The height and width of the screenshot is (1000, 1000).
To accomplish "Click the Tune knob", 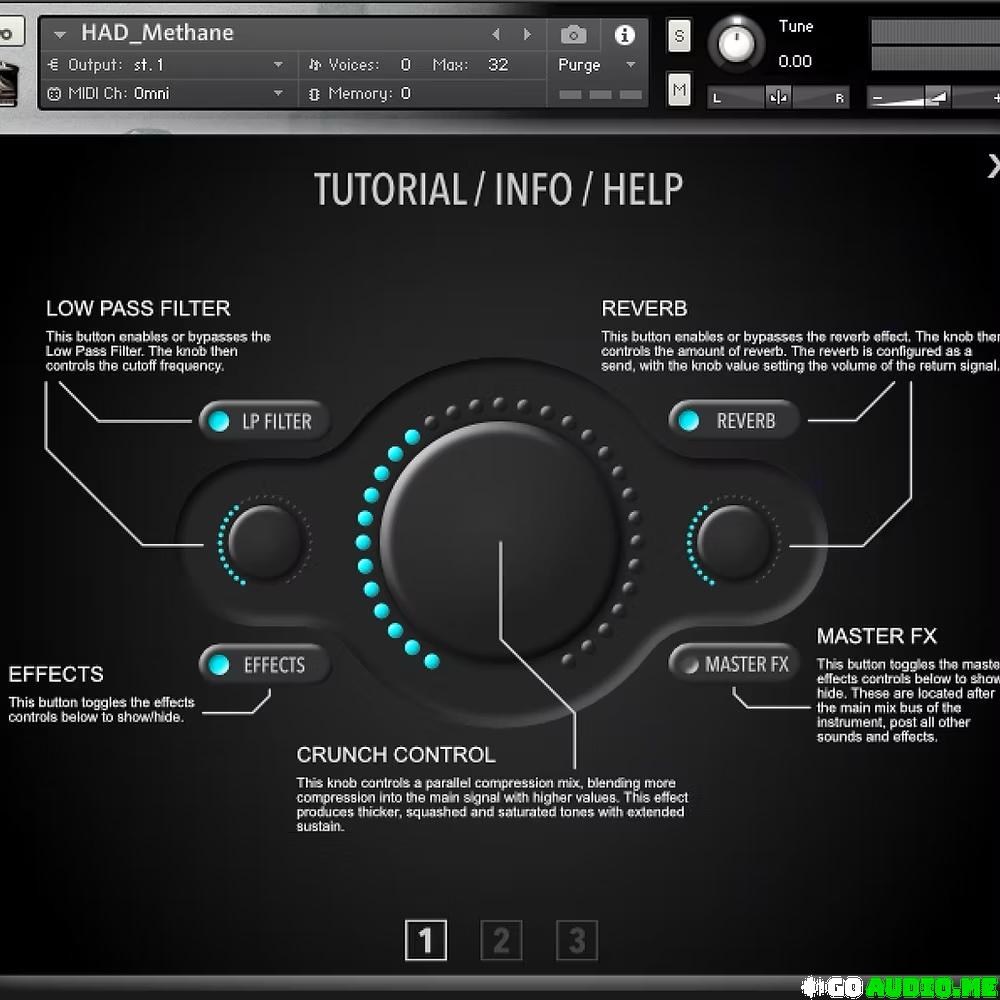I will coord(737,43).
